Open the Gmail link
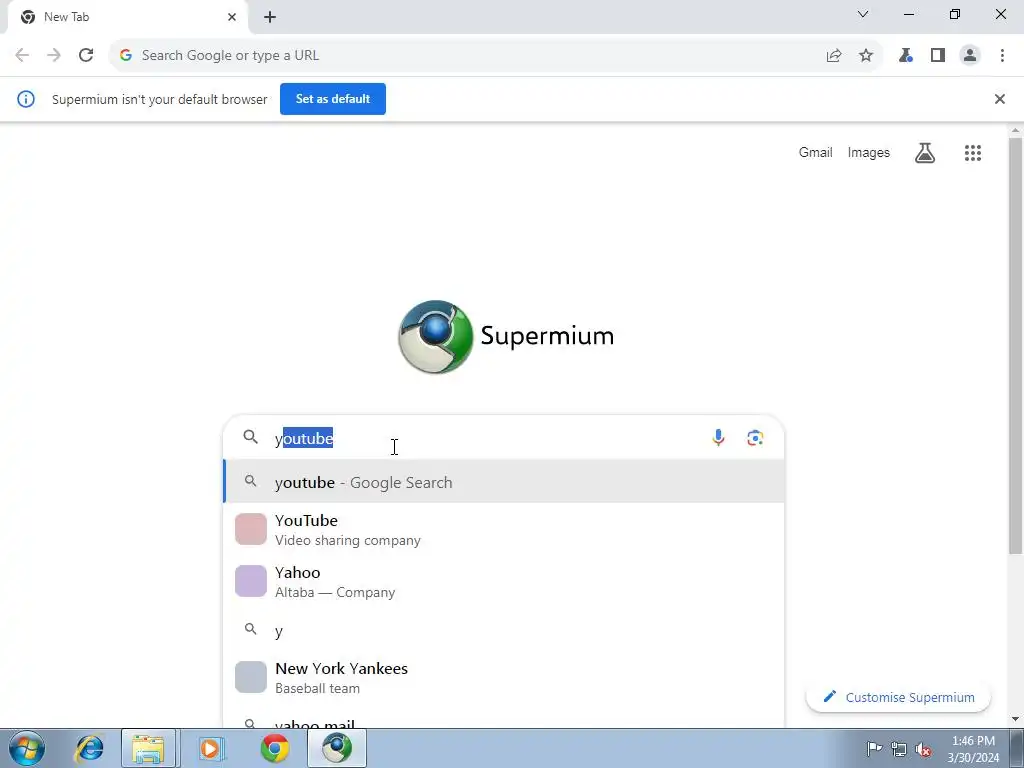 click(x=816, y=153)
